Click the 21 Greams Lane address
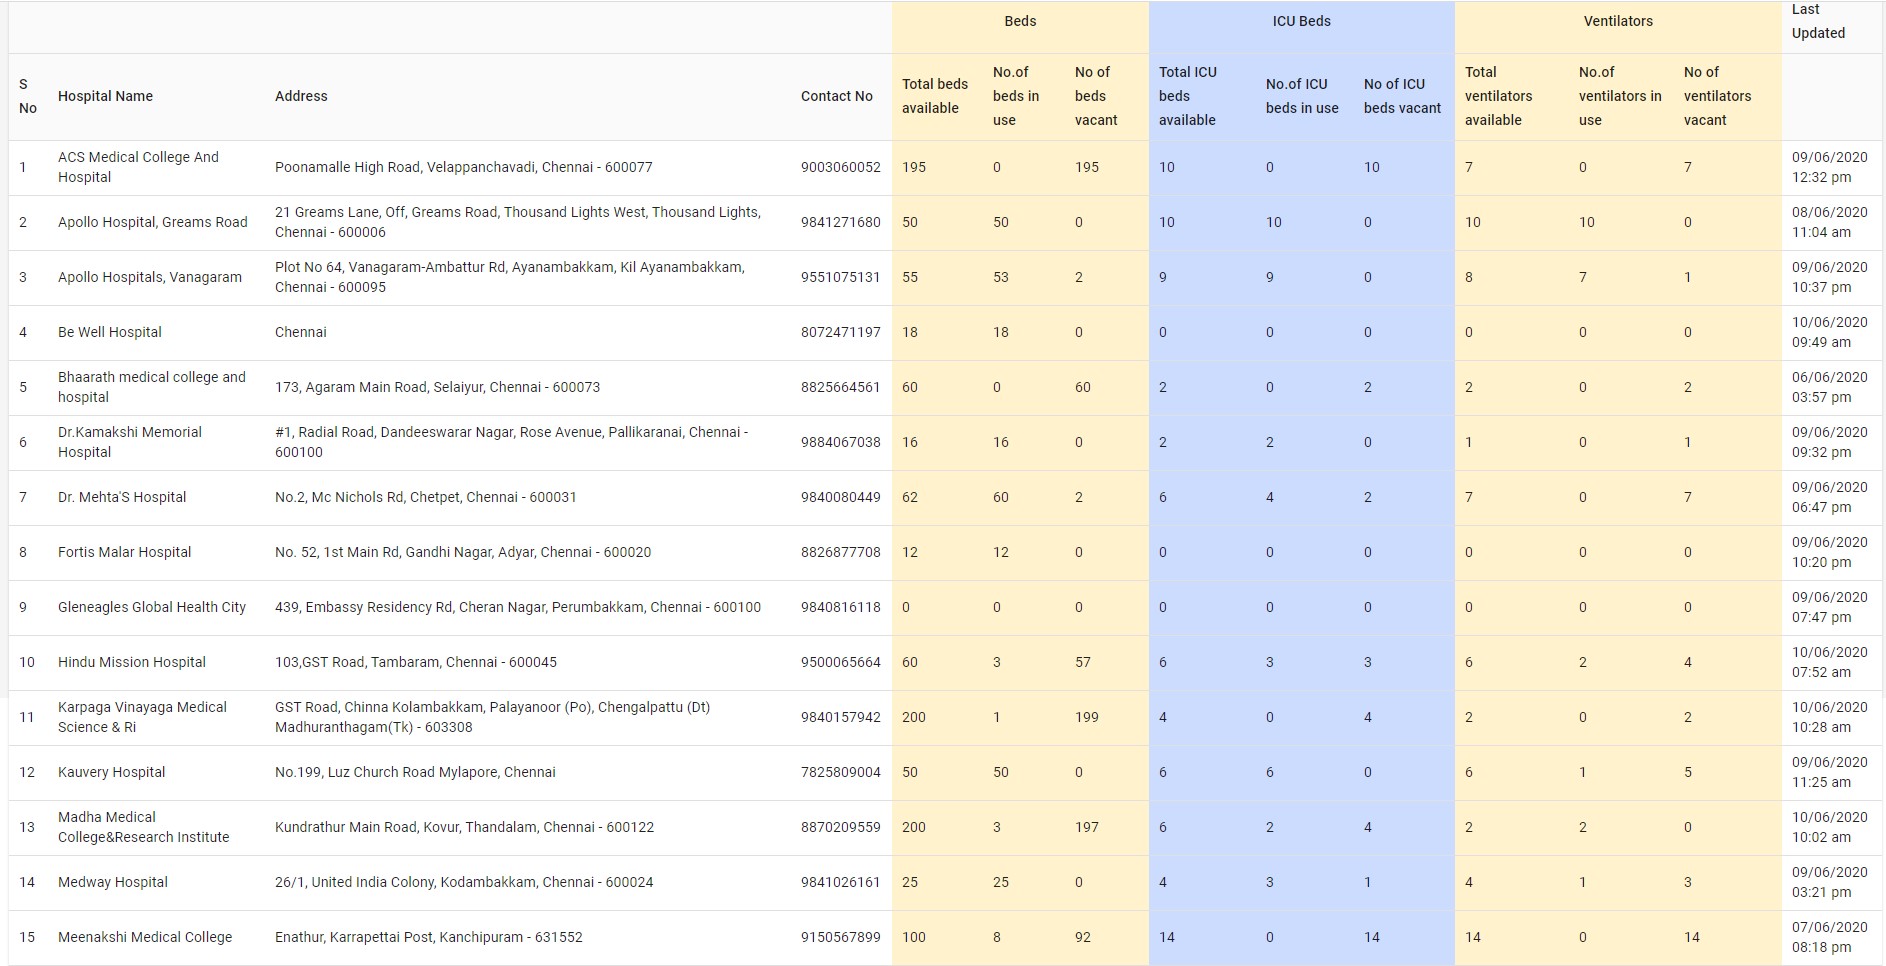The image size is (1886, 966). pos(518,222)
